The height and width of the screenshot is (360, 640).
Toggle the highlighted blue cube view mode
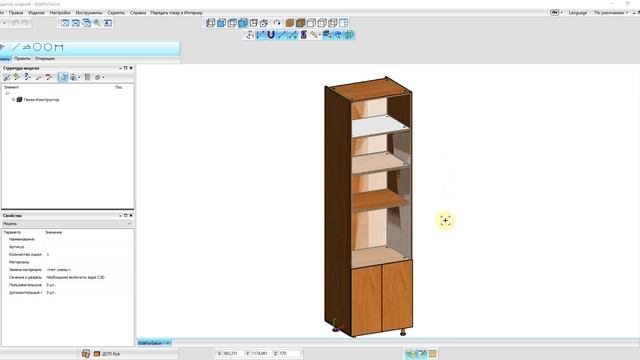243,23
